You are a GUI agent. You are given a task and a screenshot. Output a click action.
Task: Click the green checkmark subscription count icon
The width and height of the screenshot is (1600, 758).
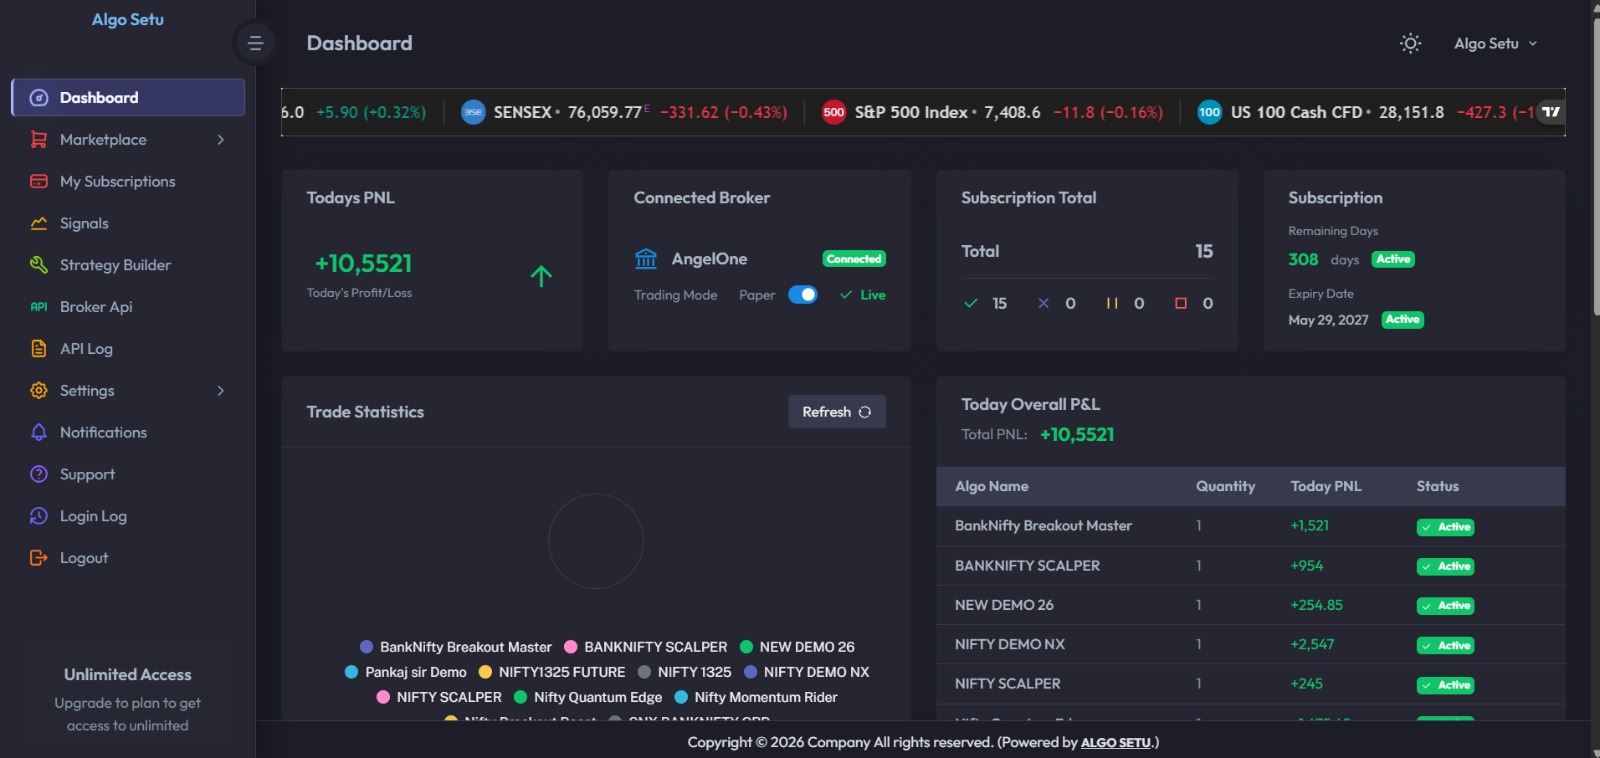pos(970,303)
